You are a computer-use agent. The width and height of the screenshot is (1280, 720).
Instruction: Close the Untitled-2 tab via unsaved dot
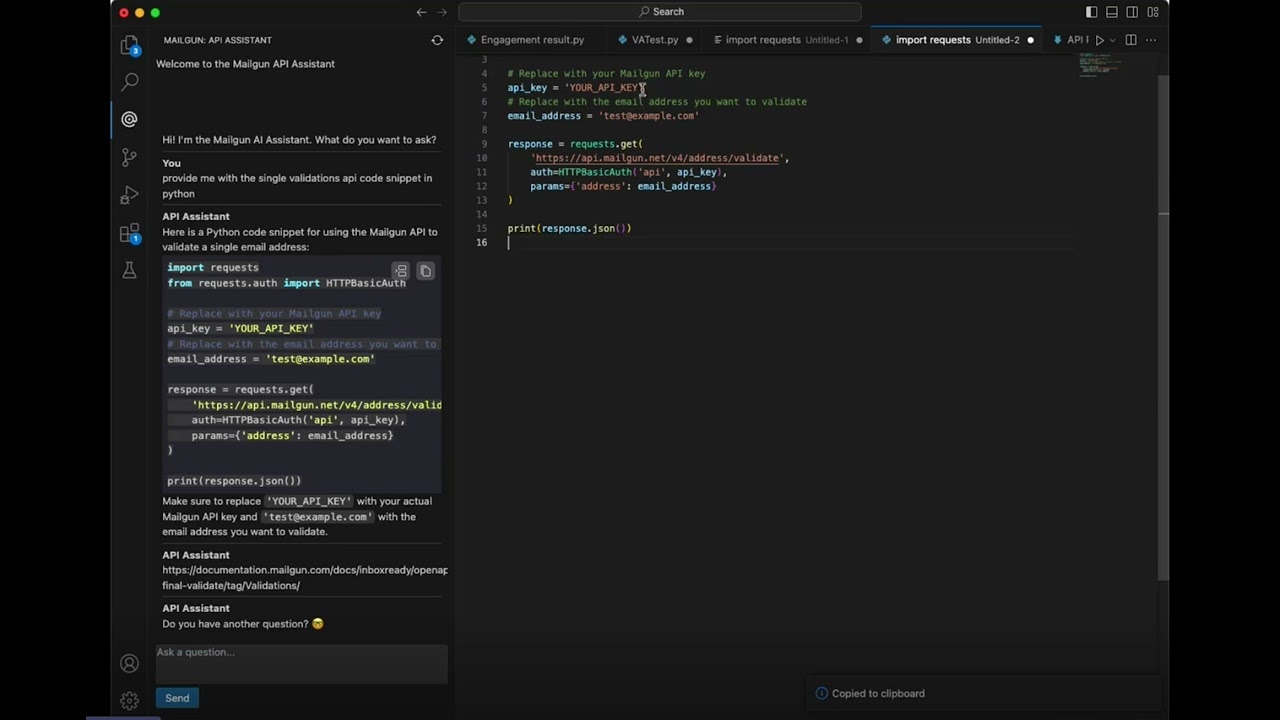(x=1030, y=40)
